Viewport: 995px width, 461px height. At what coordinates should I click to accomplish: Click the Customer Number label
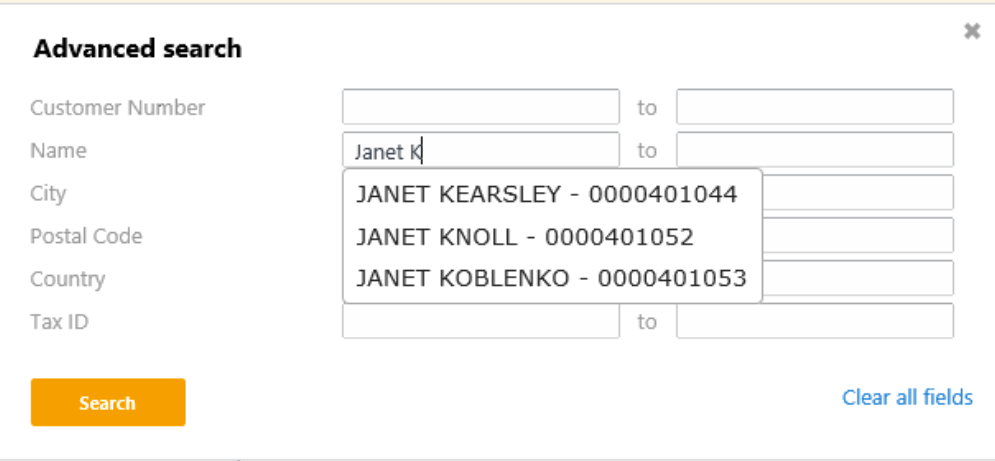click(x=118, y=107)
